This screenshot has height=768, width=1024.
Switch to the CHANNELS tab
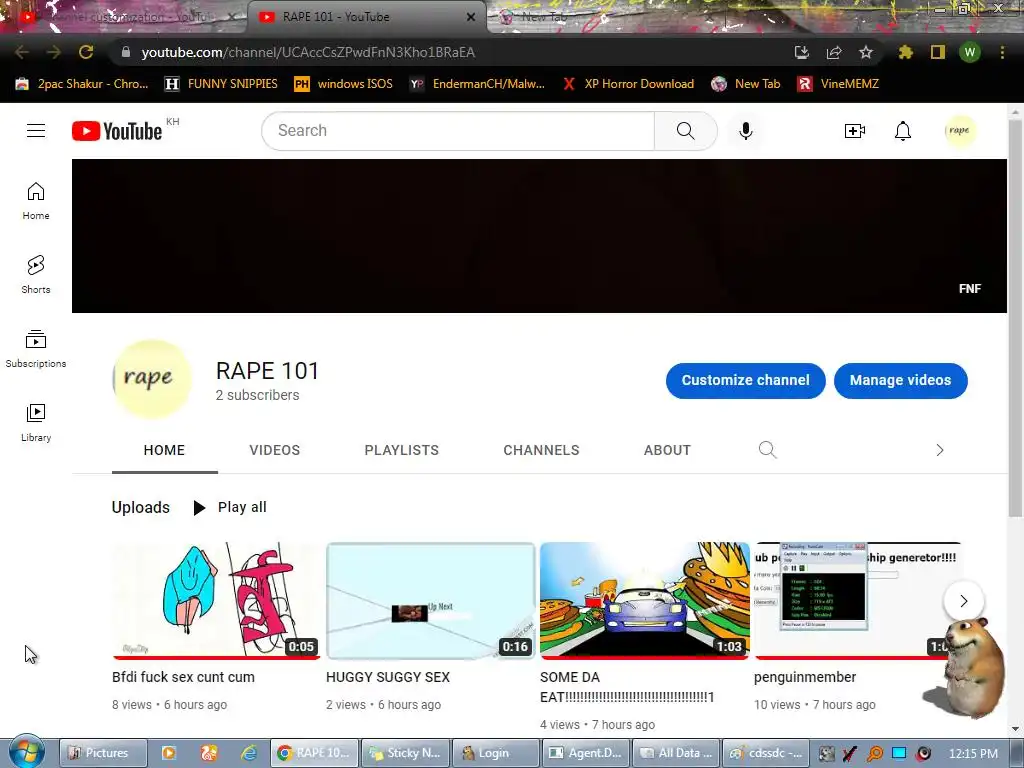541,450
